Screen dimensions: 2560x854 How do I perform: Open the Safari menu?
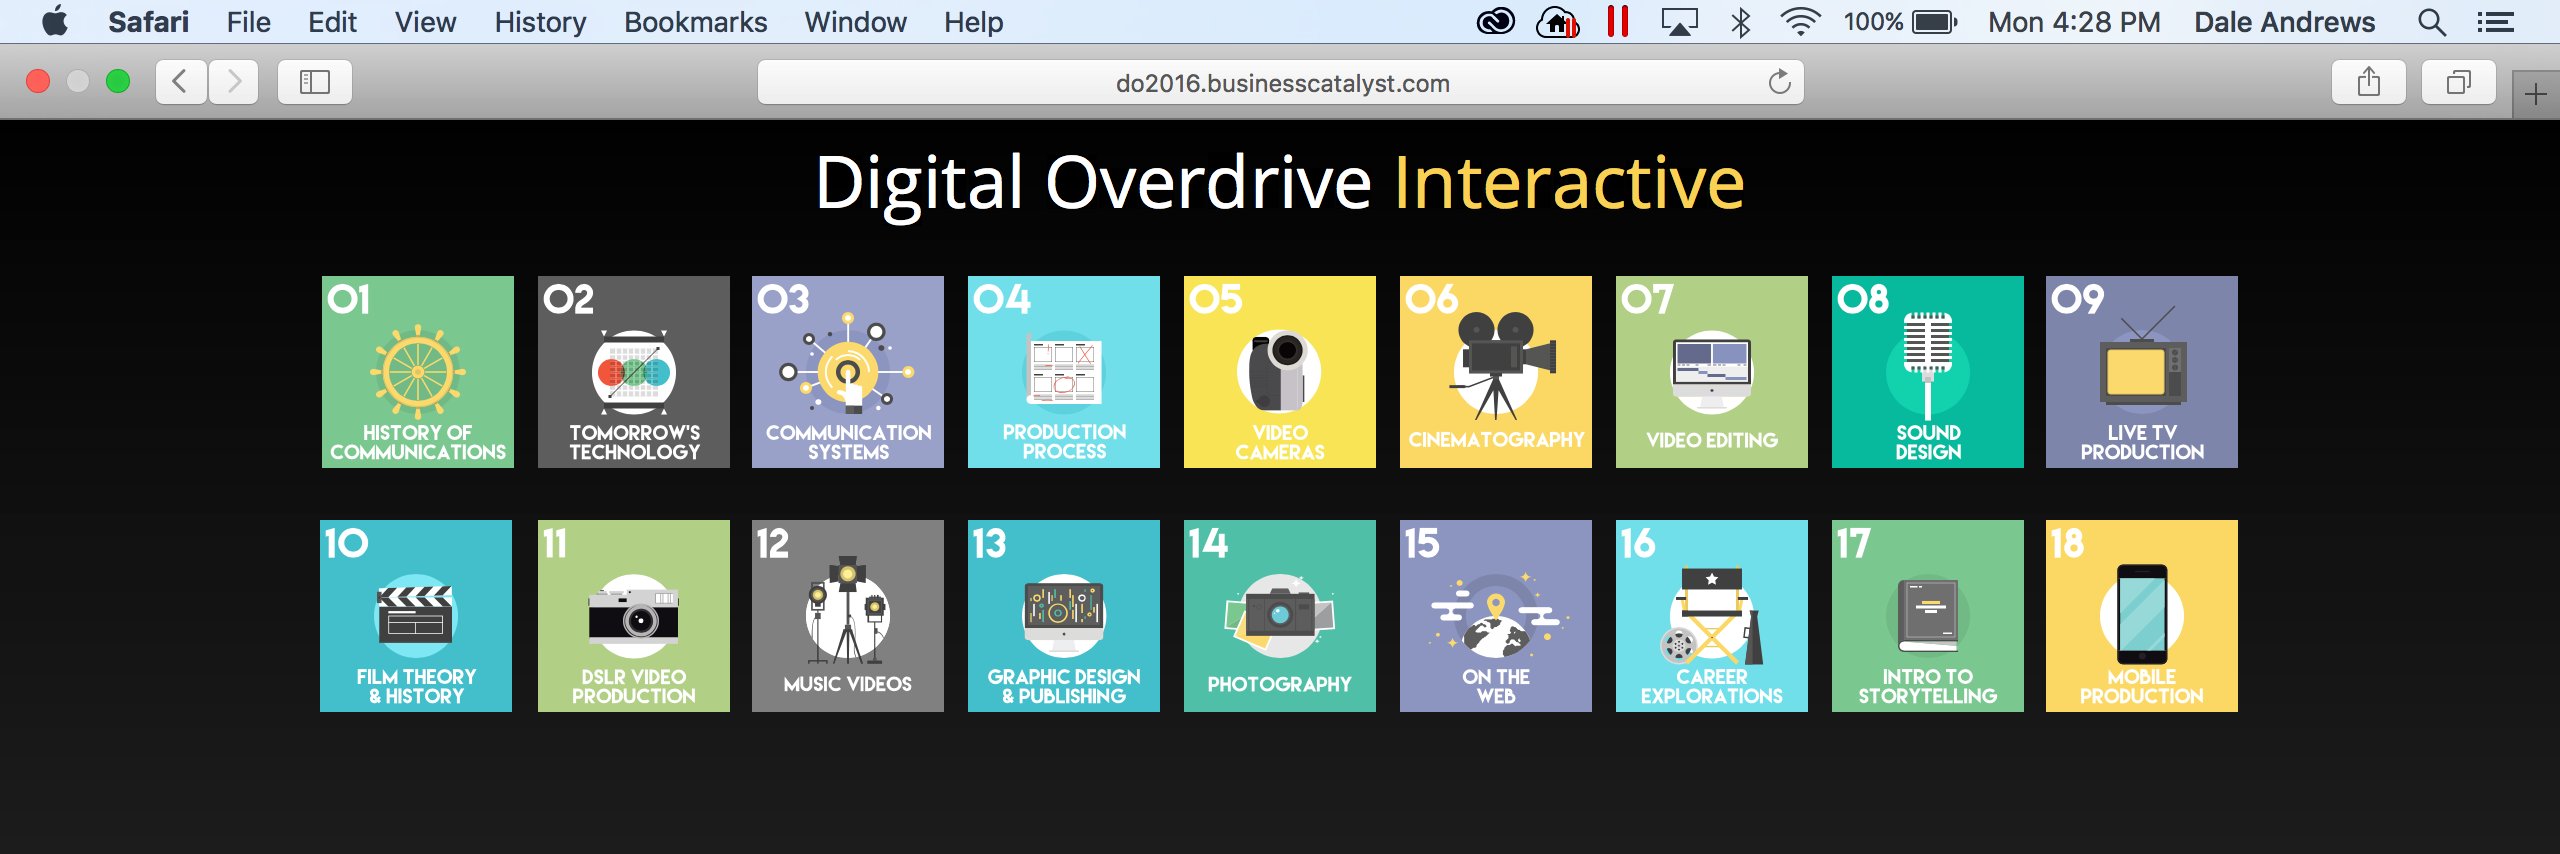click(x=148, y=22)
